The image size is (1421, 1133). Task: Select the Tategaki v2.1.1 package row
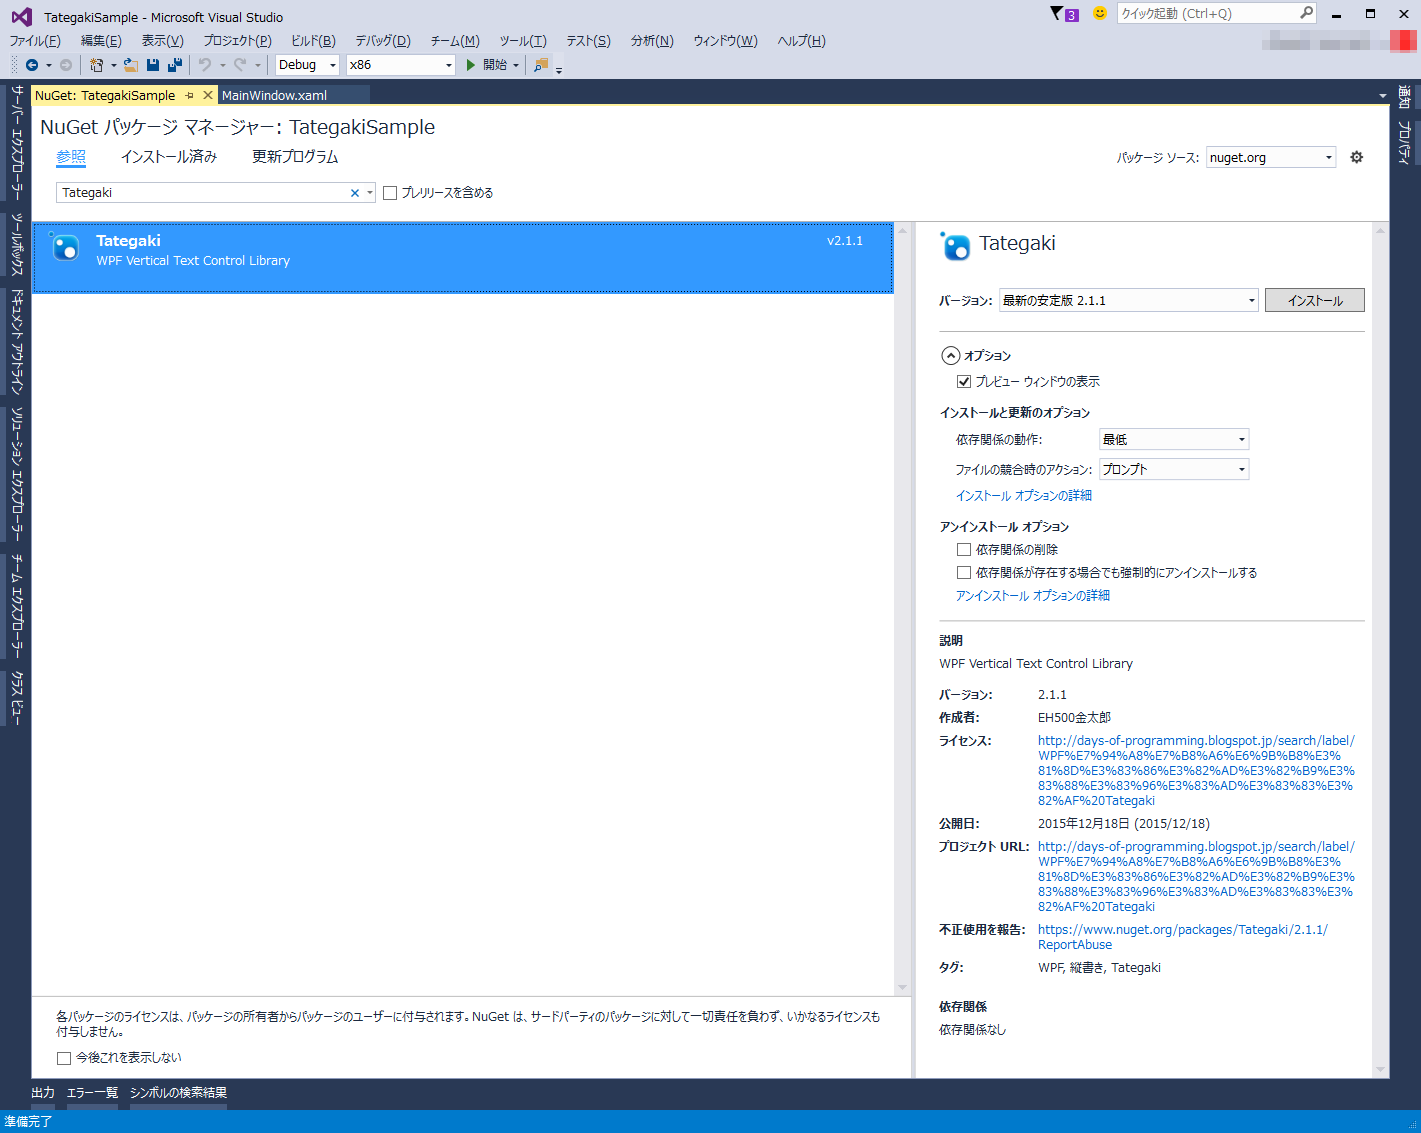coord(463,257)
